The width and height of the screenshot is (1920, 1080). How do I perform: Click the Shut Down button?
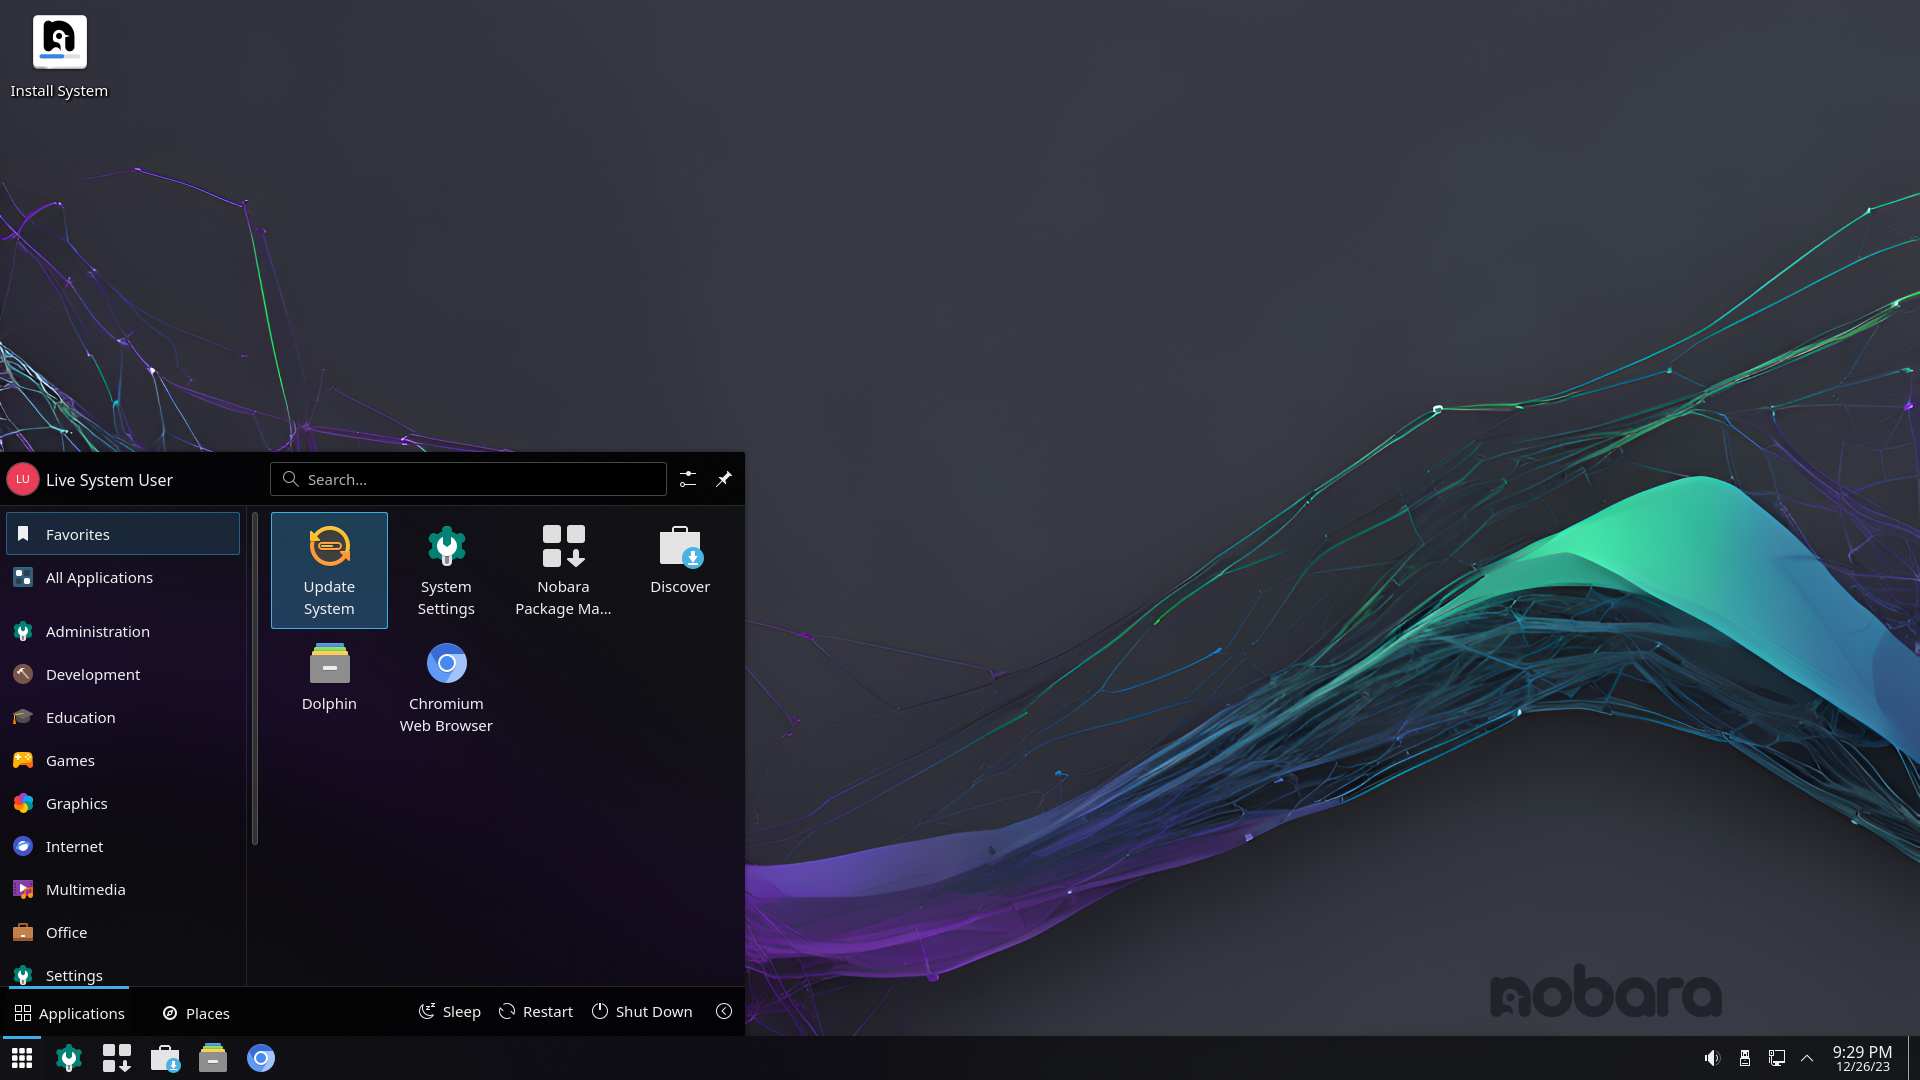click(x=642, y=1012)
